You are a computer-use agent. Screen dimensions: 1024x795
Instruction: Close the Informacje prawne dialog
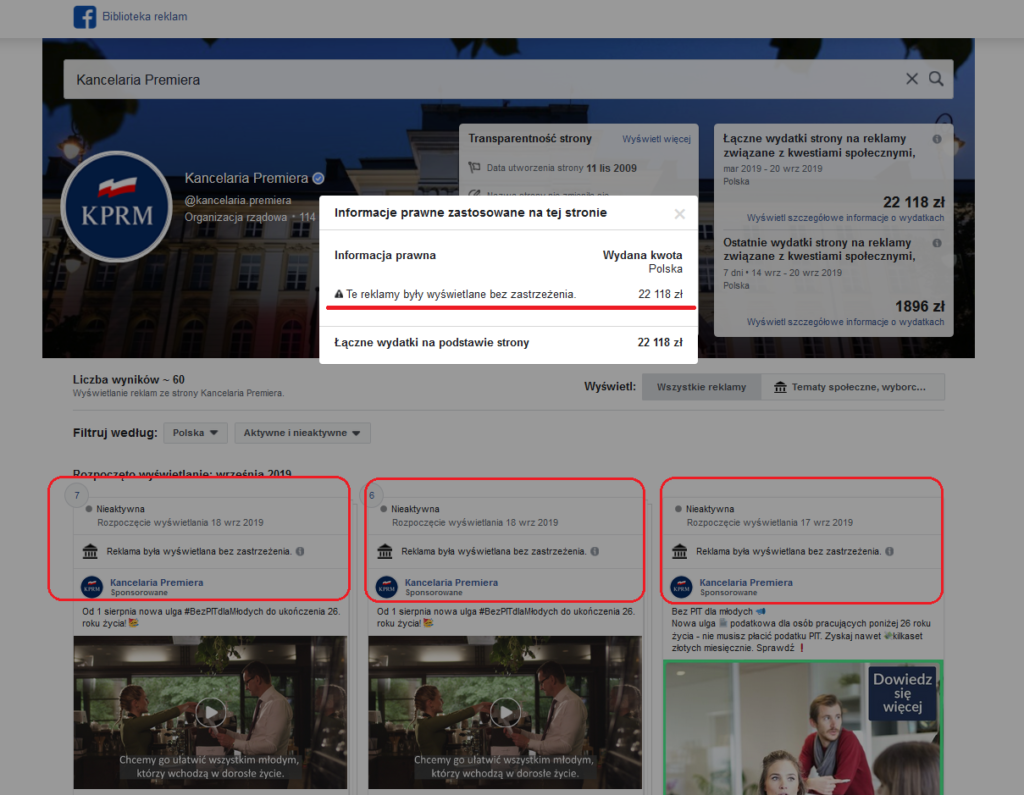pos(679,214)
